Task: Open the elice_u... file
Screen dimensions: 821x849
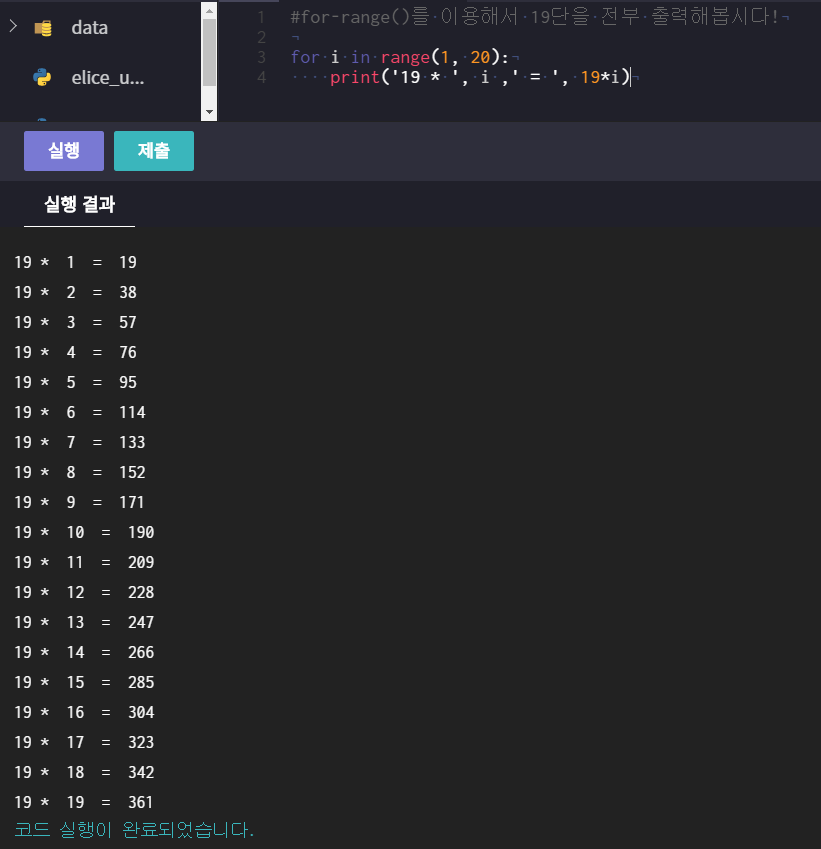Action: click(x=108, y=78)
